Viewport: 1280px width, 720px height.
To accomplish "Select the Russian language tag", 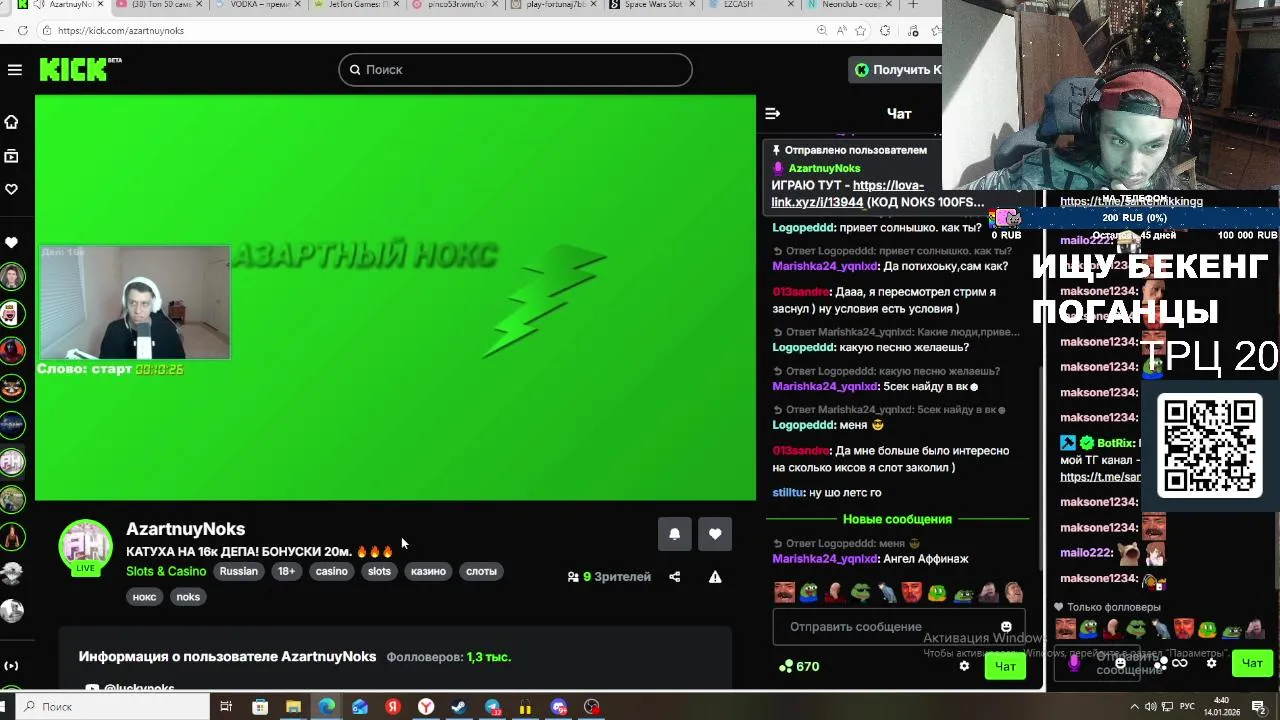I will (x=238, y=571).
